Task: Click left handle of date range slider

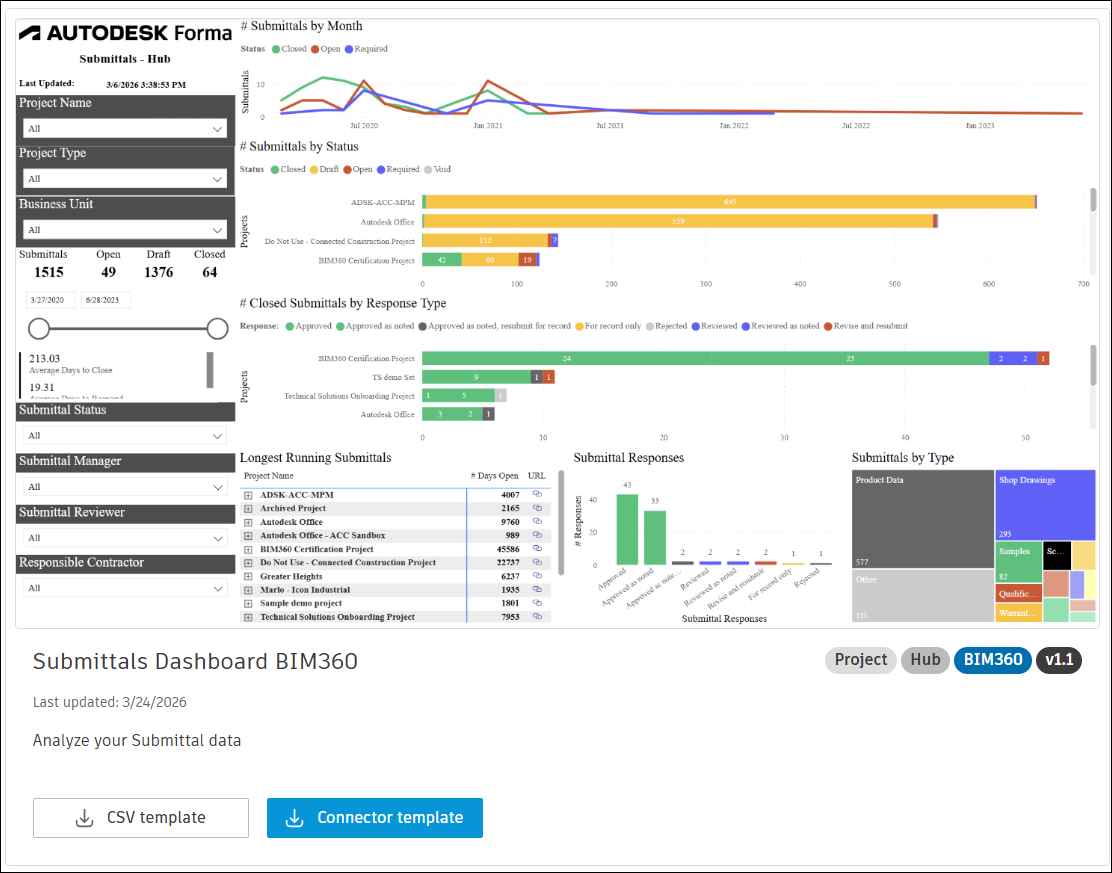Action: (39, 328)
